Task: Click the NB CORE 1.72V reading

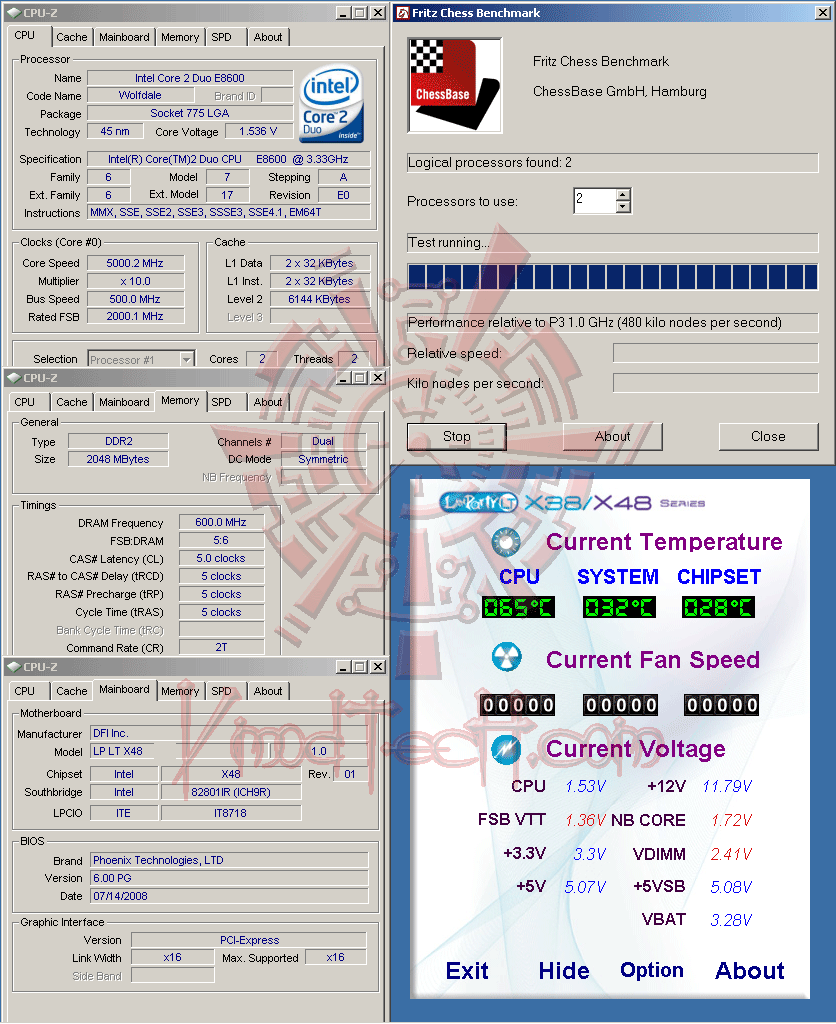Action: tap(732, 820)
